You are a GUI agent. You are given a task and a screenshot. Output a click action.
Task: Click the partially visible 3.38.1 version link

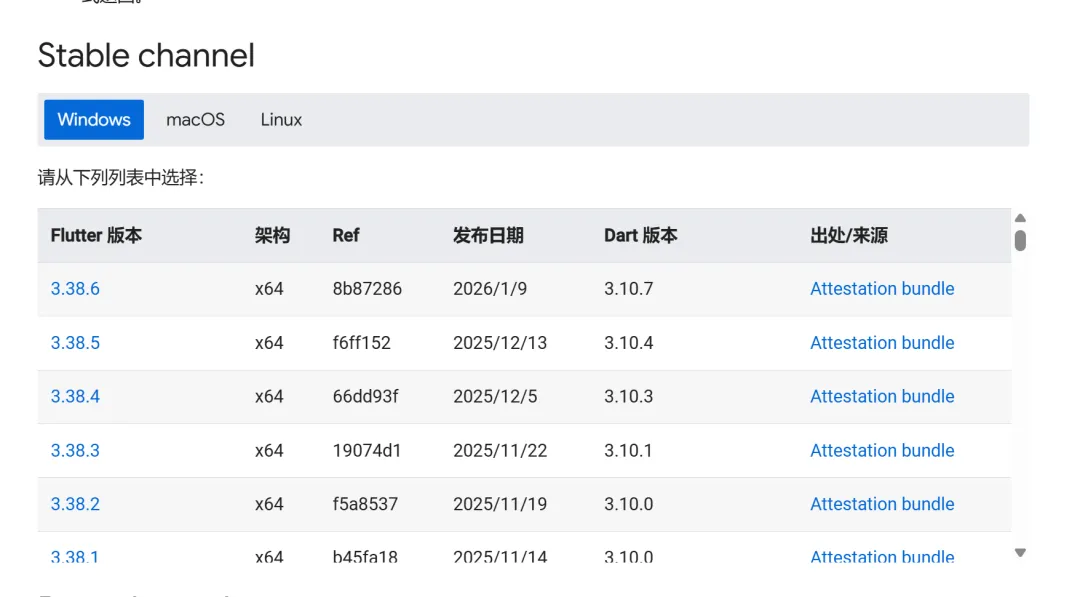pos(75,556)
